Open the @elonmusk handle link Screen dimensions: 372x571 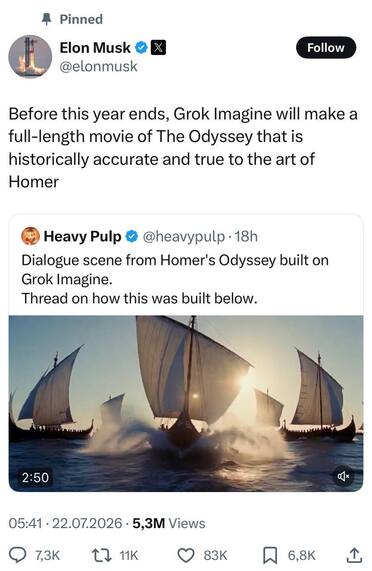point(98,67)
